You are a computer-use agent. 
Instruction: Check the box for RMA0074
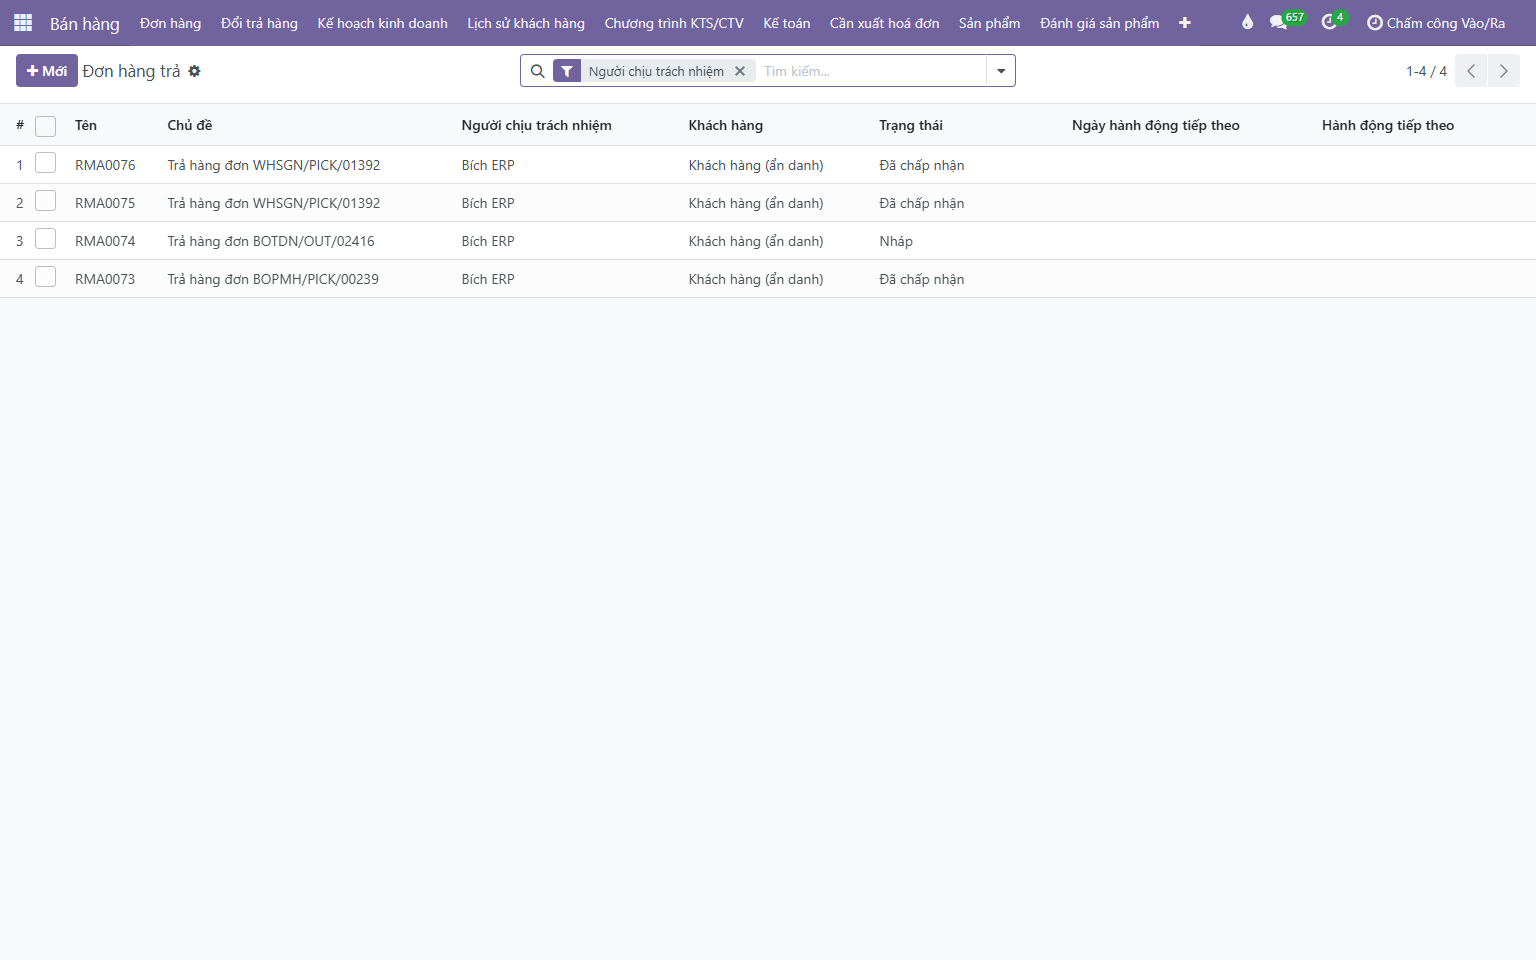45,239
